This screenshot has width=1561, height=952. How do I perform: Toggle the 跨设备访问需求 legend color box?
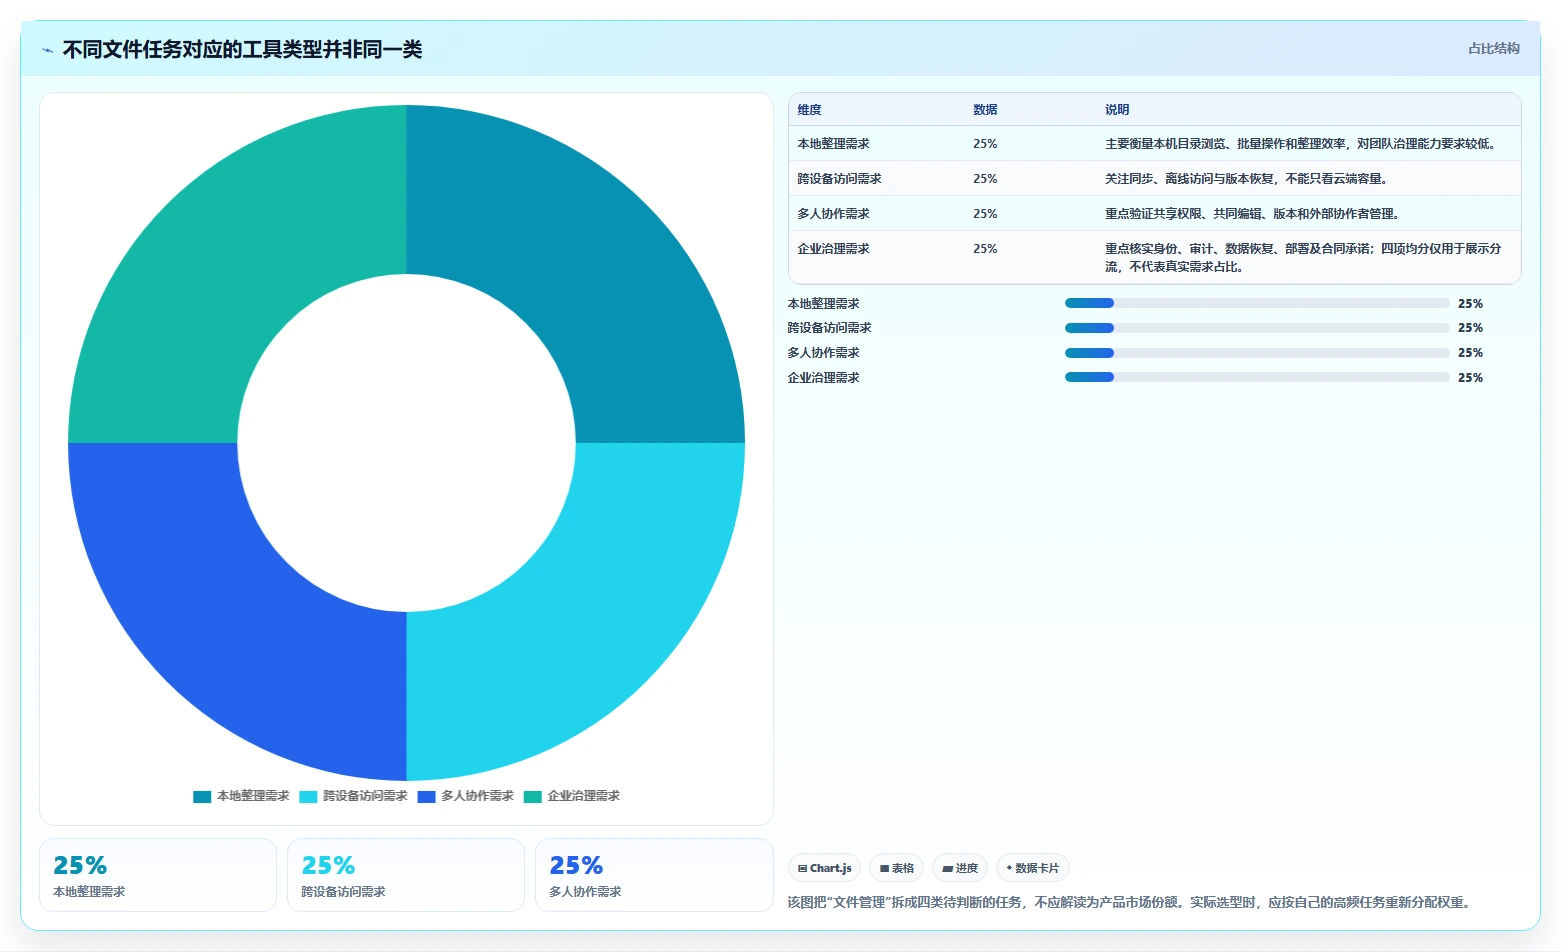point(308,797)
